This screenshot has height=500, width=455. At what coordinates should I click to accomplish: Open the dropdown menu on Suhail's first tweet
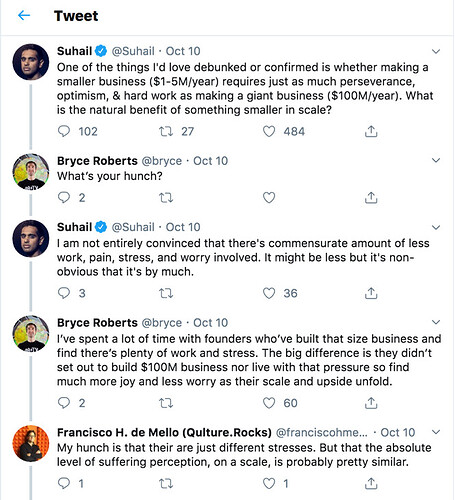point(436,51)
